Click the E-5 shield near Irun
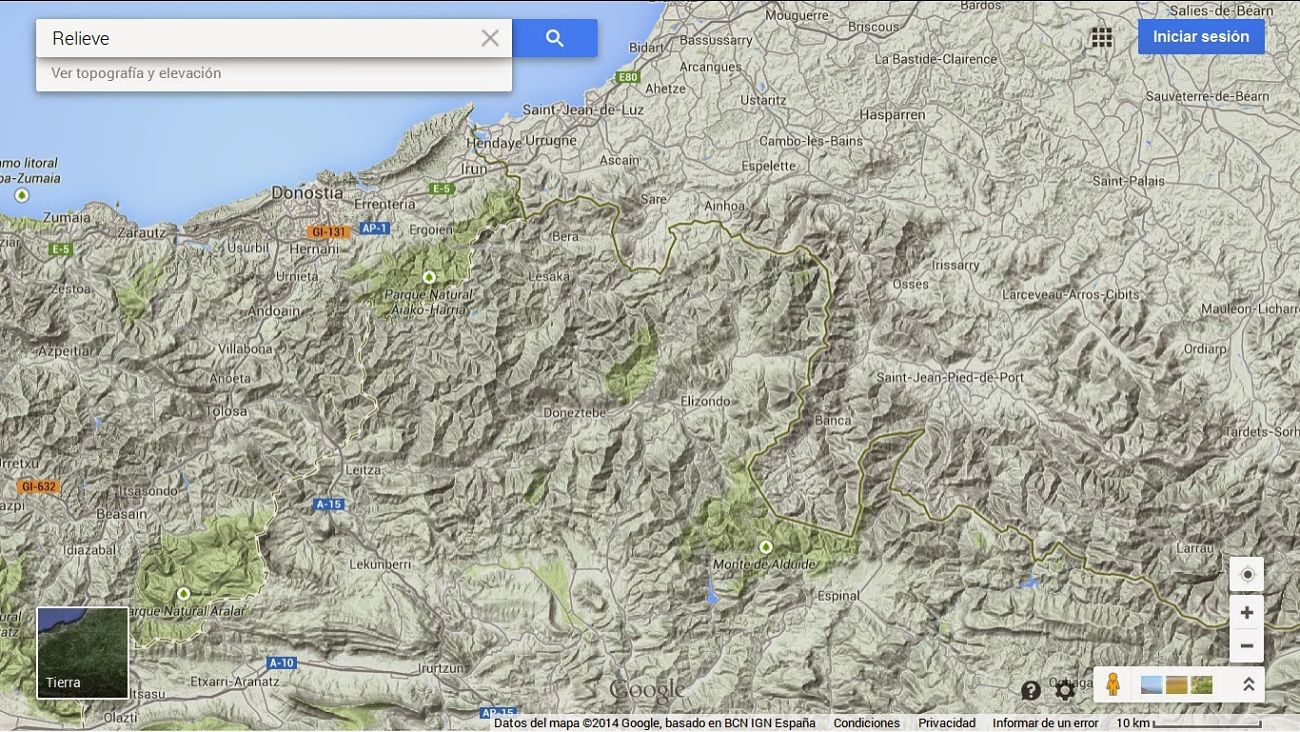Screen dimensions: 1300x732 pyautogui.click(x=441, y=188)
